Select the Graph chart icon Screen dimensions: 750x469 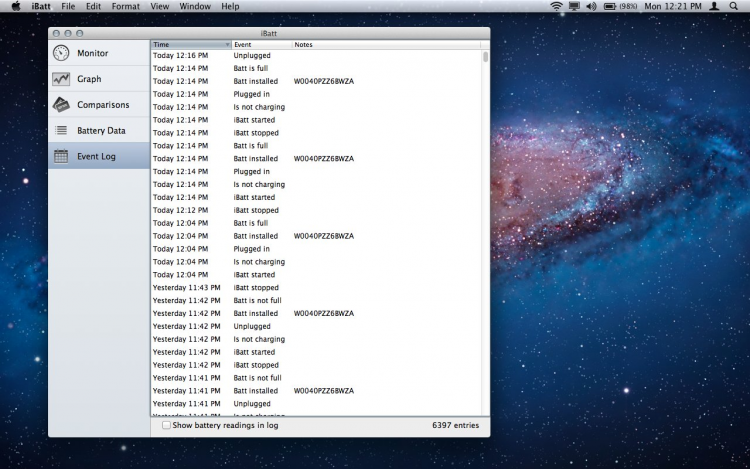point(61,79)
